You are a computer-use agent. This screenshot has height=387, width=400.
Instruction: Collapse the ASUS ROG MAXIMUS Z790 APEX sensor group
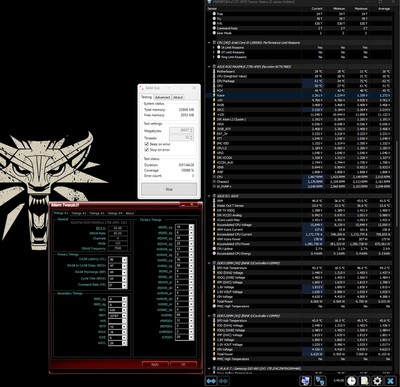click(209, 67)
